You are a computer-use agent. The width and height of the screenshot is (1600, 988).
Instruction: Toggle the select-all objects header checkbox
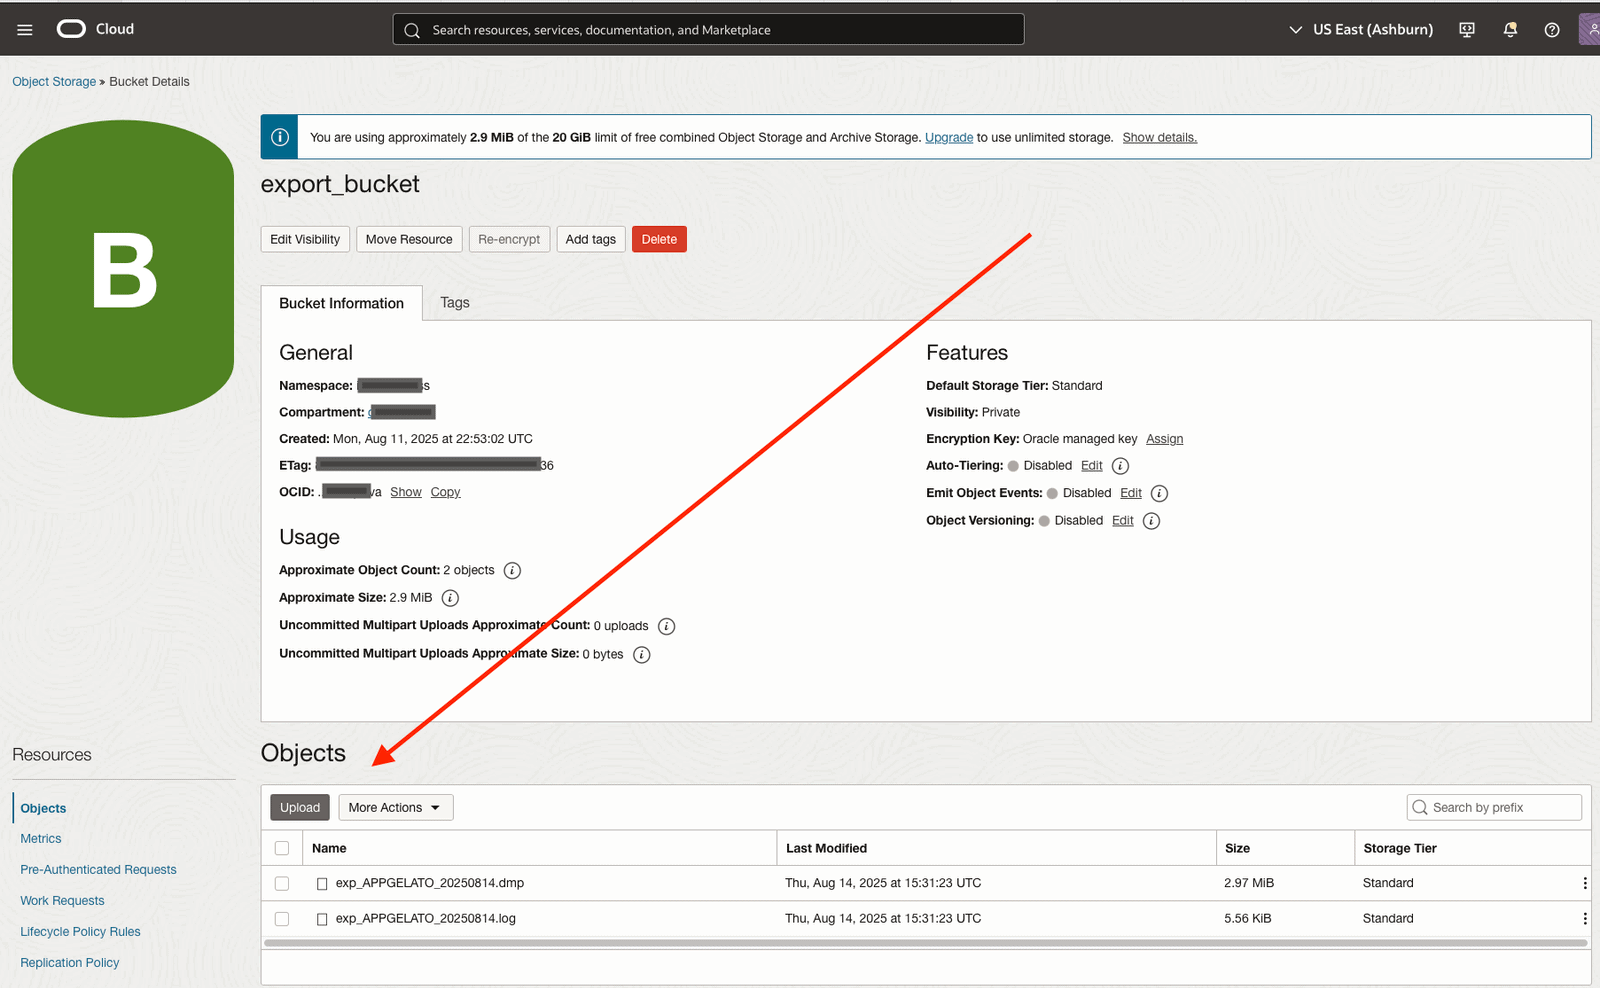tap(282, 848)
